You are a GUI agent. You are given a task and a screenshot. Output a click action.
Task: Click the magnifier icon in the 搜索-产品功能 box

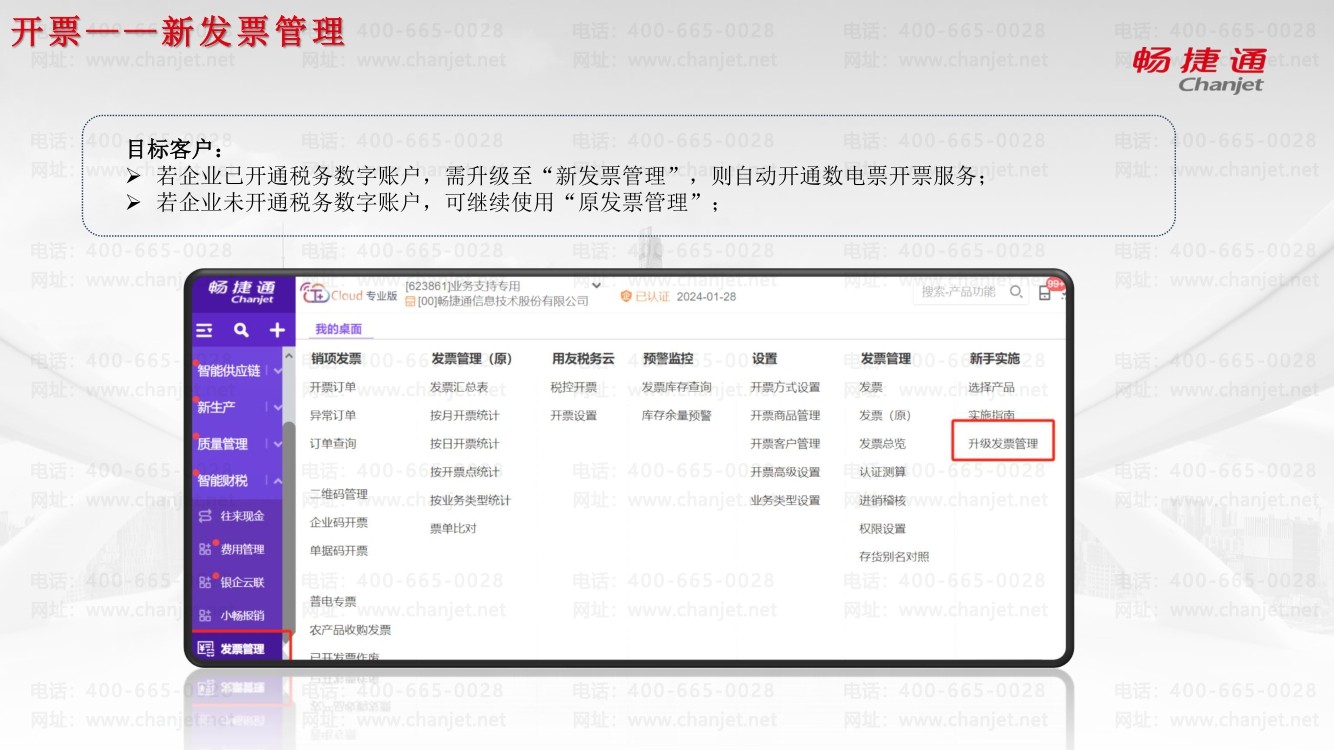point(1016,292)
